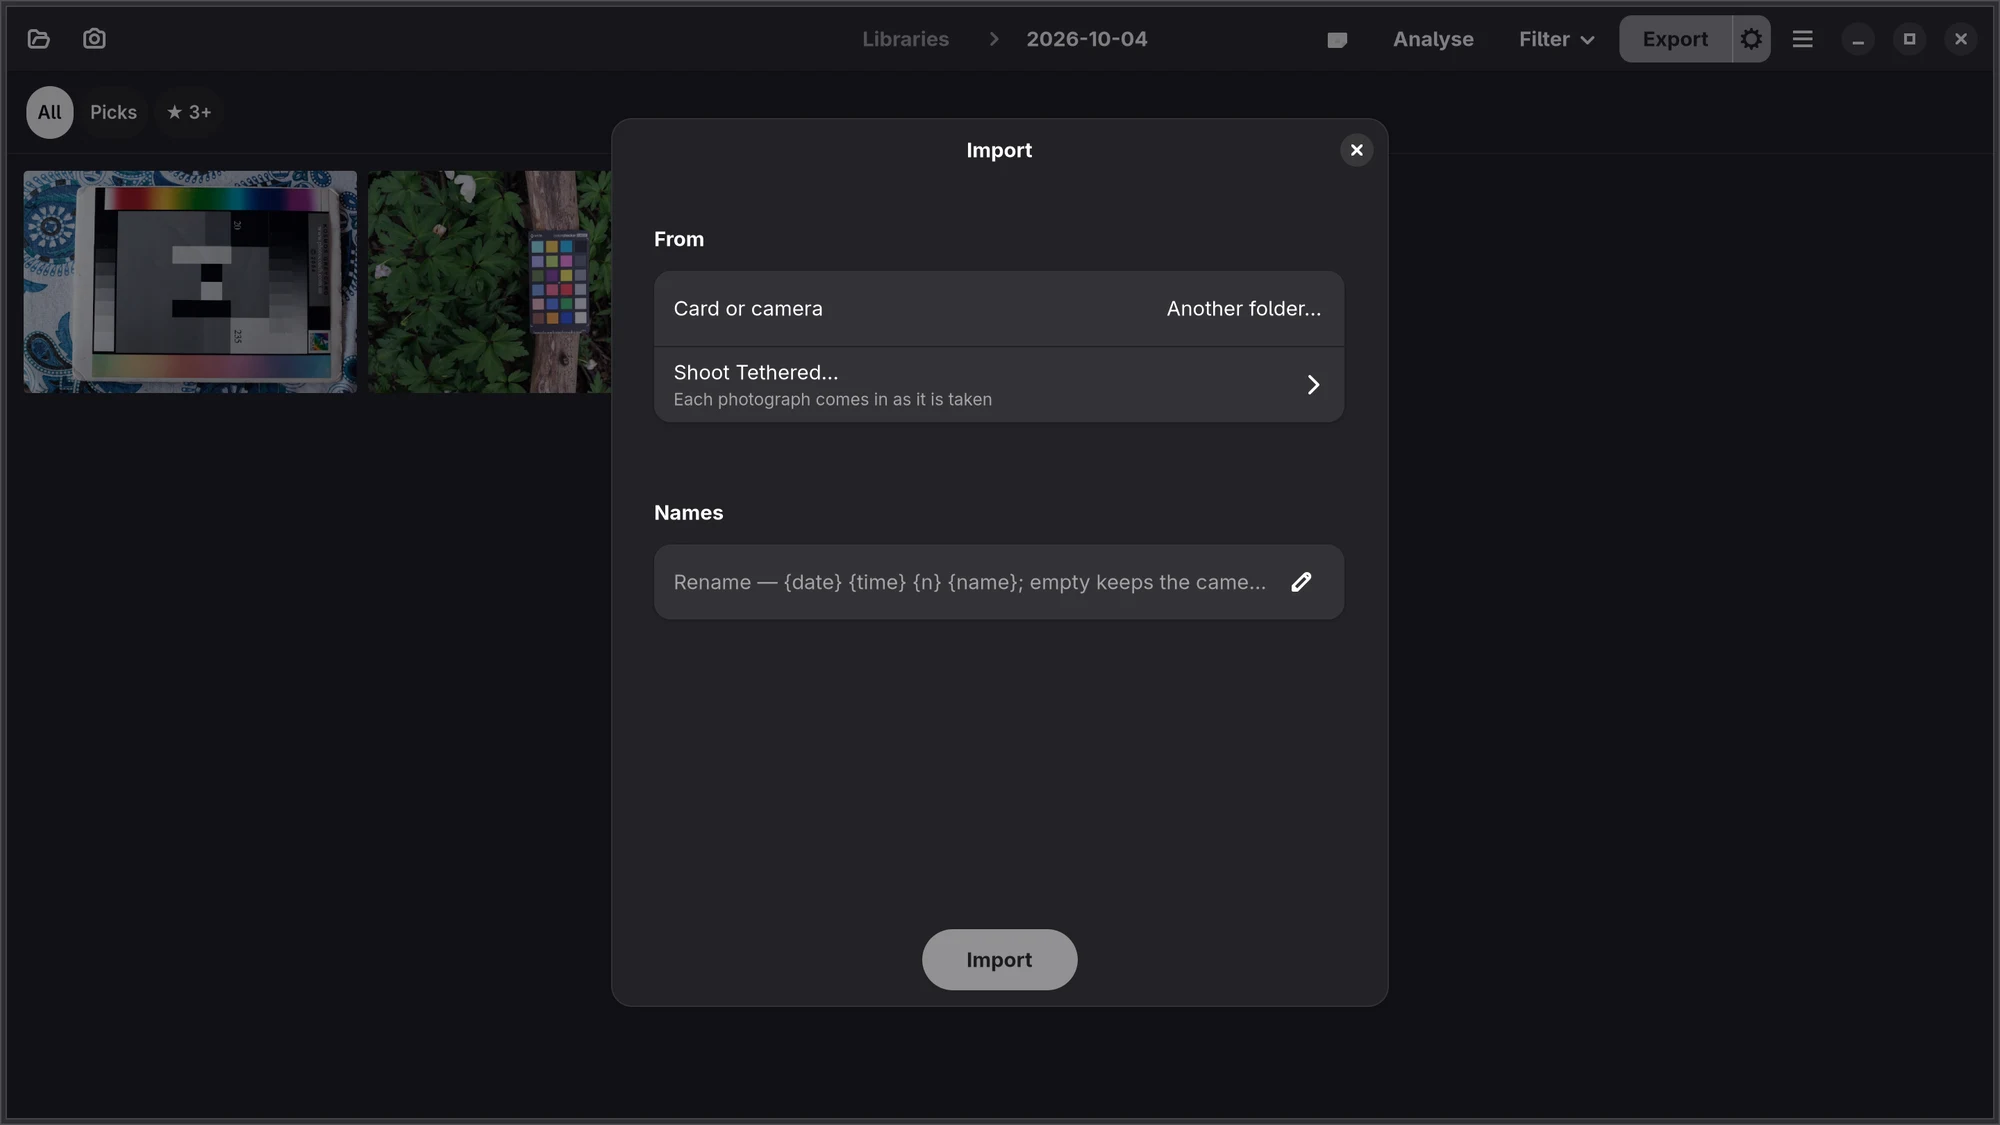
Task: Click the Export button
Action: [x=1675, y=39]
